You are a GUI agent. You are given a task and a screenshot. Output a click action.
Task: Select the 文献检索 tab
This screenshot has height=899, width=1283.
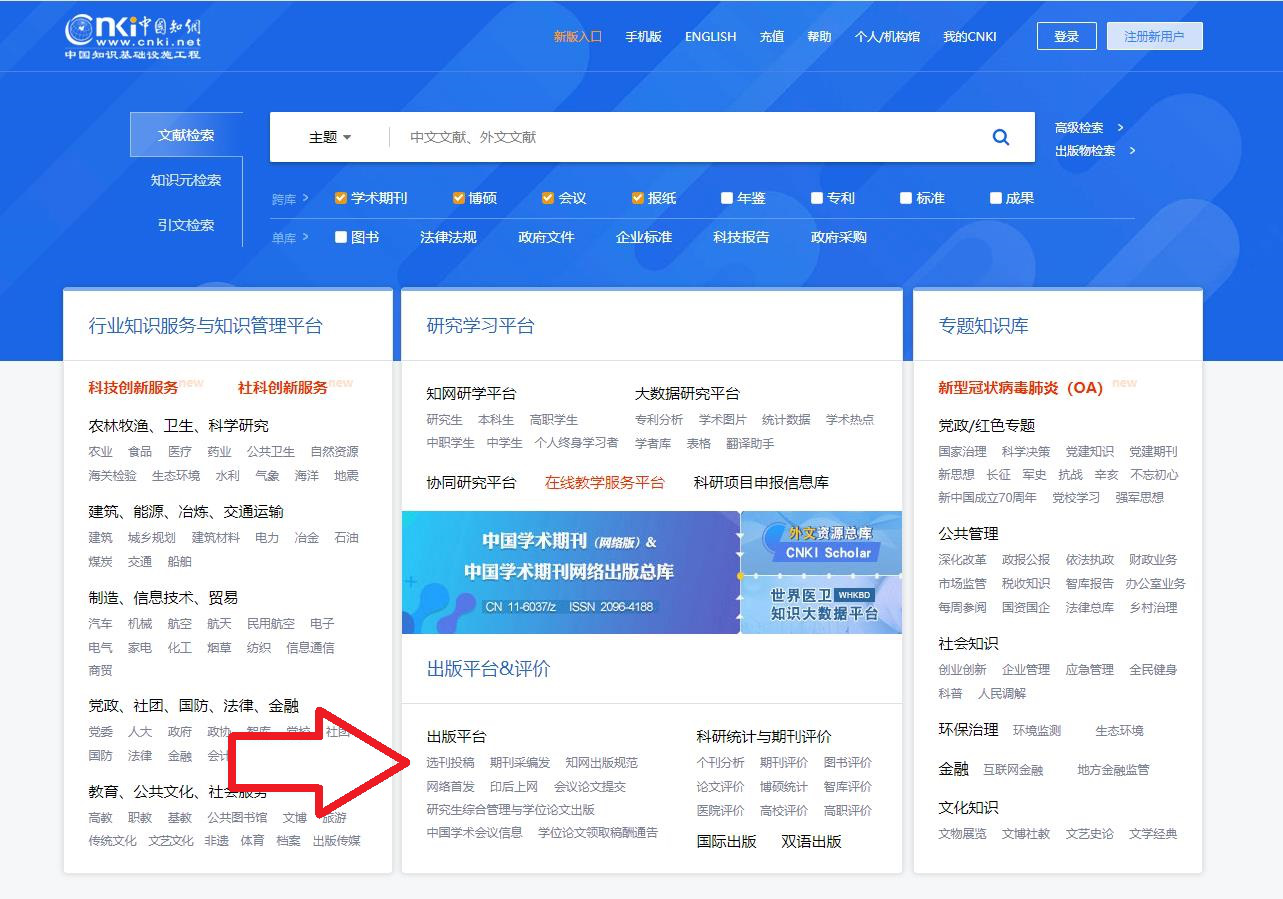[186, 135]
